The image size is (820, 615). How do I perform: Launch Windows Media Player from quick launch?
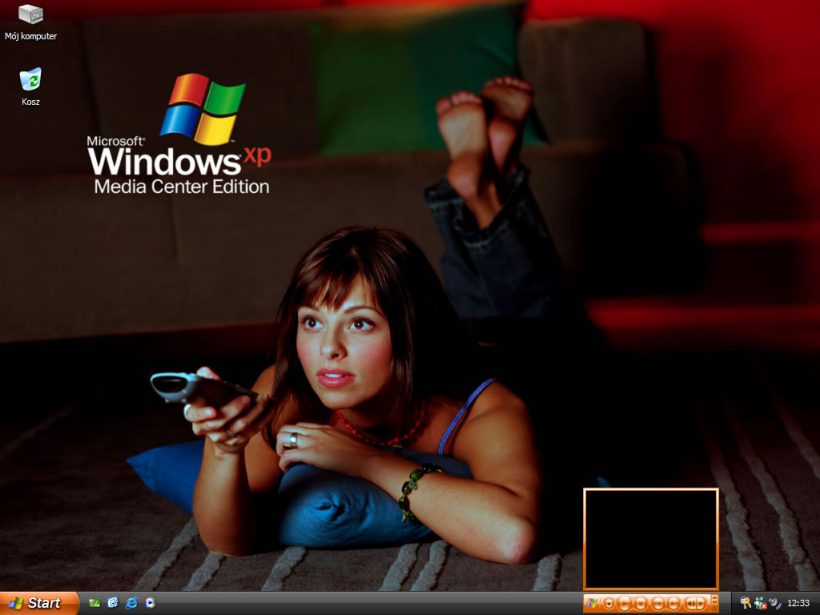pos(150,603)
